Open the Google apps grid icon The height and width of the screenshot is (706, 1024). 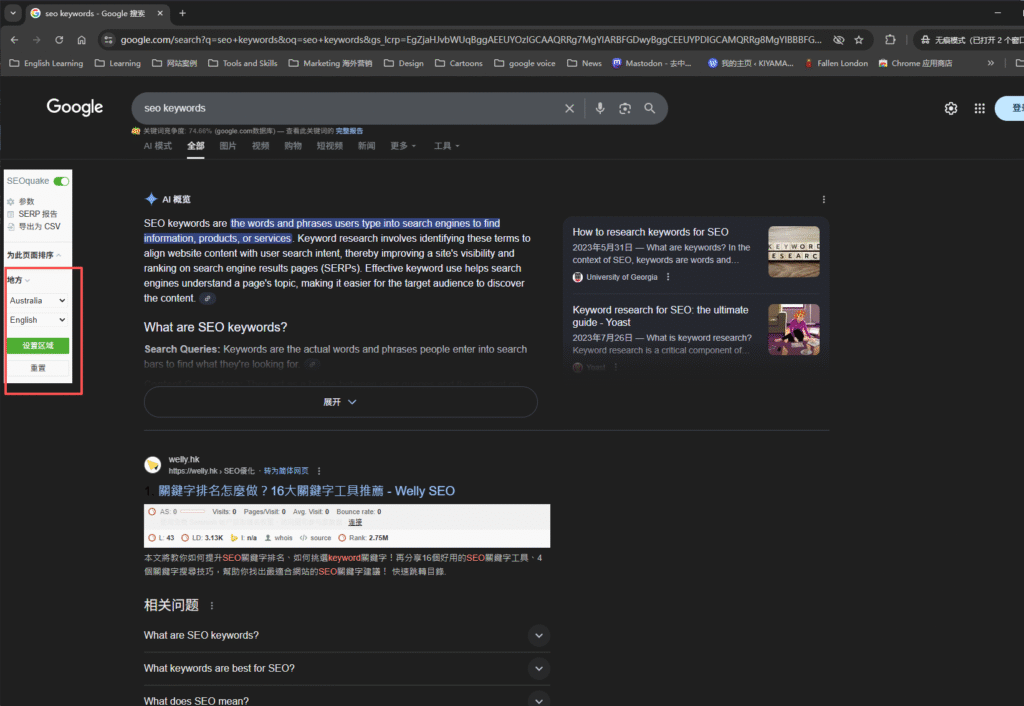coord(979,108)
